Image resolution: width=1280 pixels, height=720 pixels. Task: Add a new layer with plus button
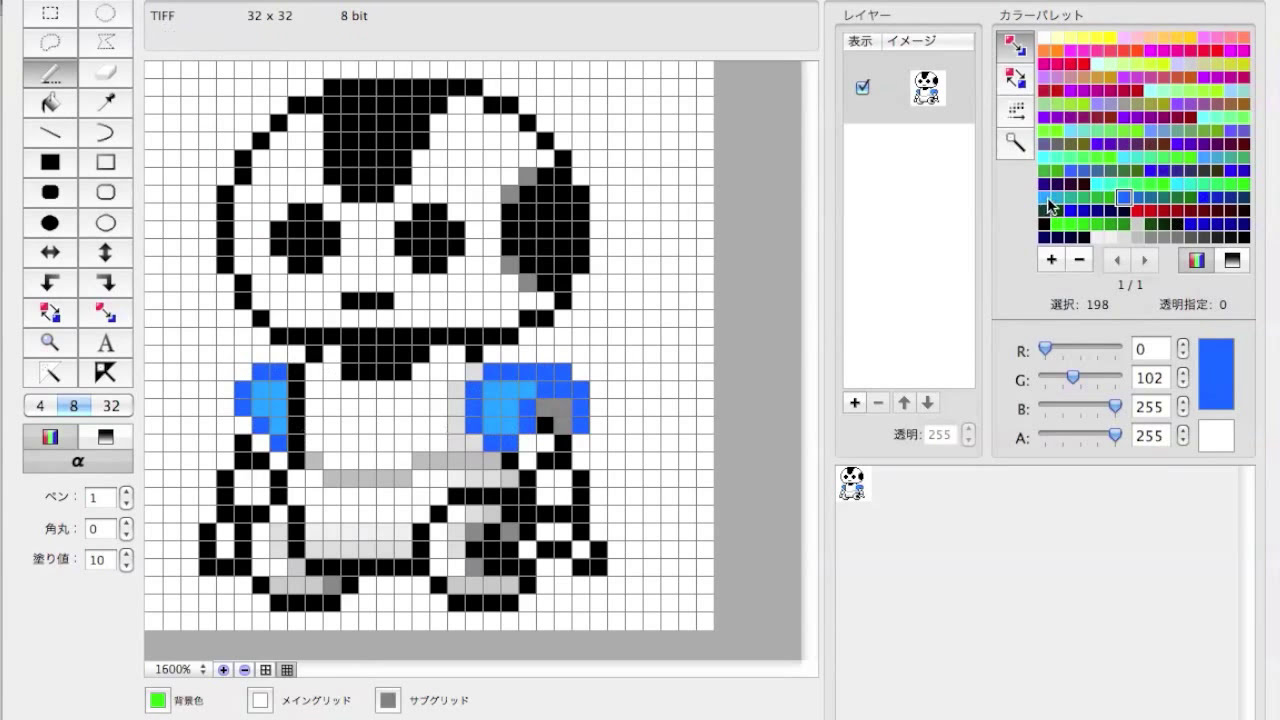(855, 403)
